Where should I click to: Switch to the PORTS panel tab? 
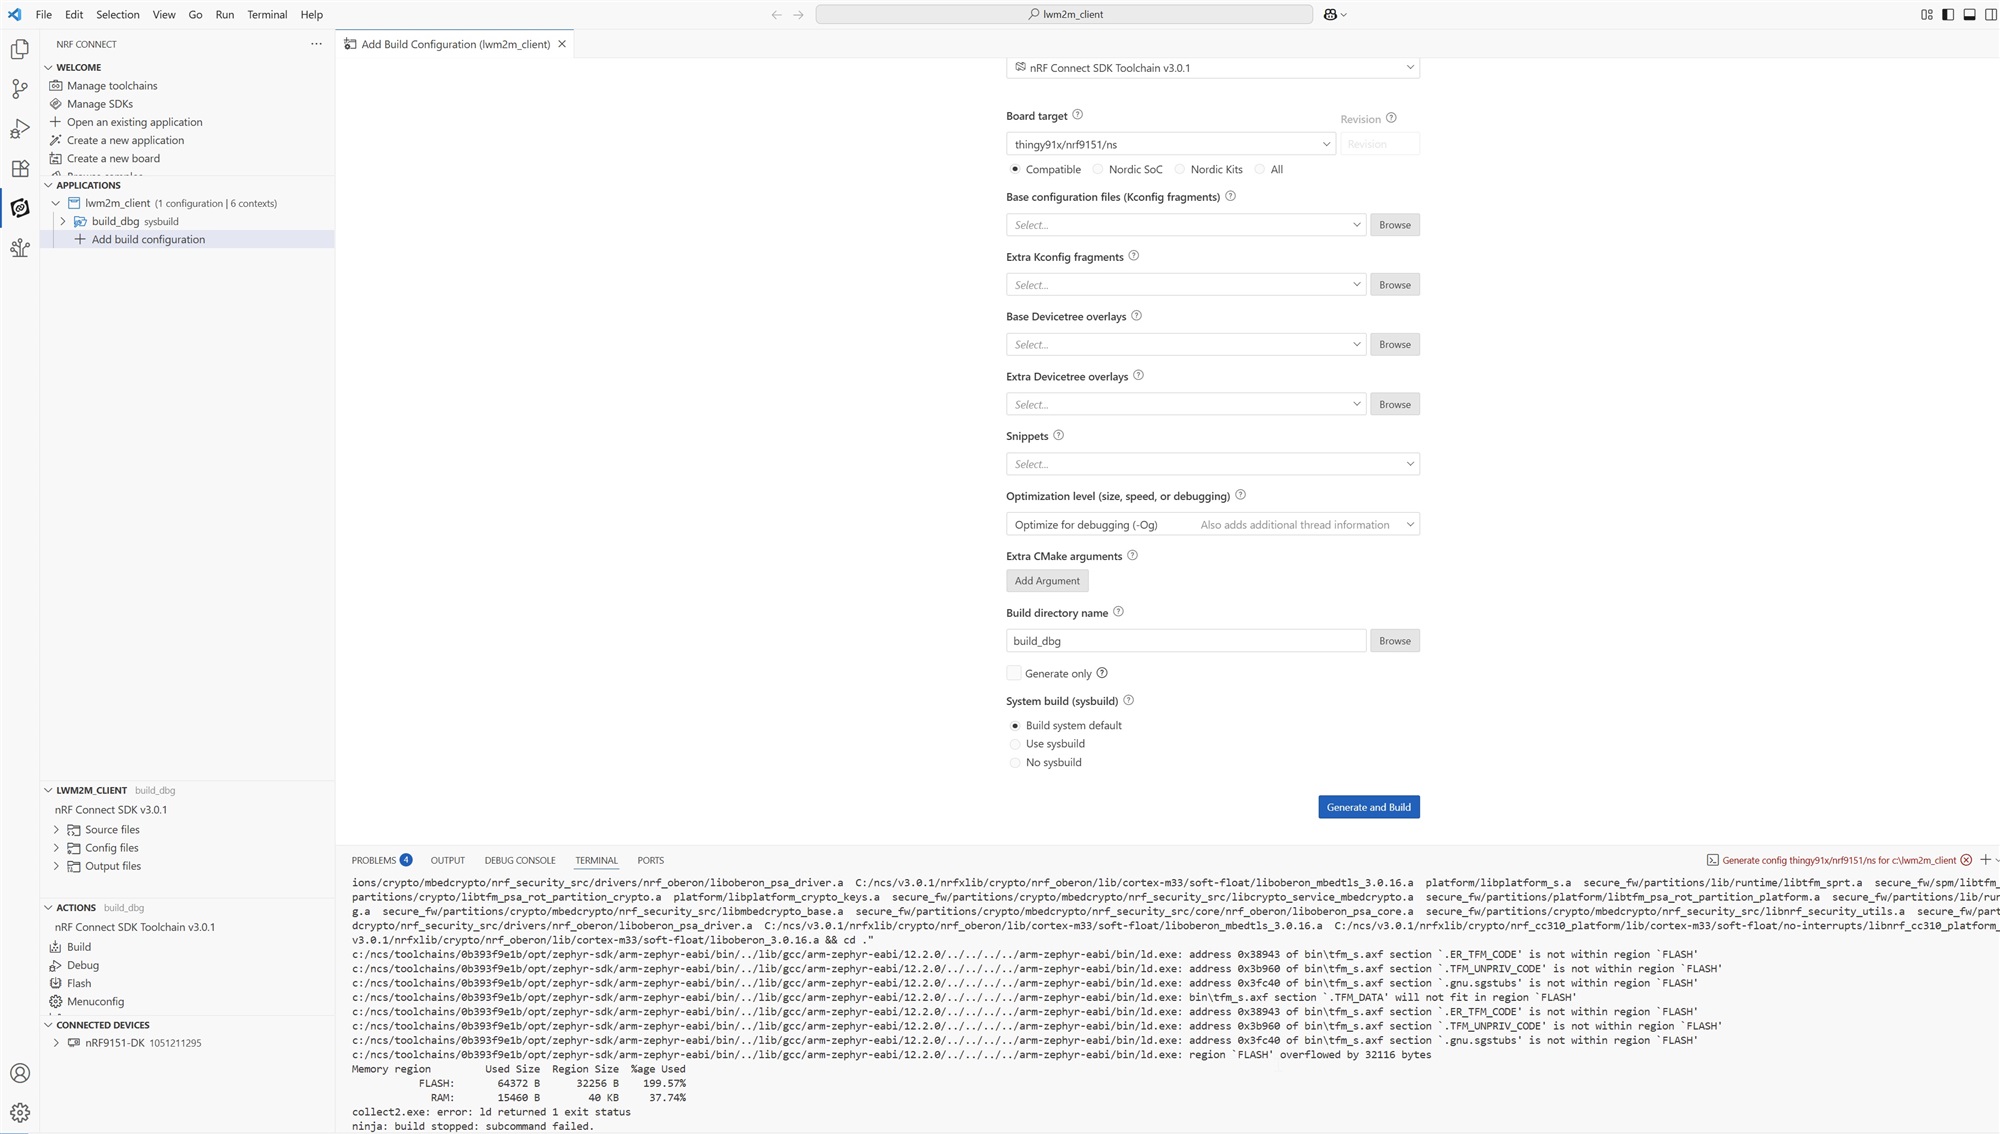[650, 860]
